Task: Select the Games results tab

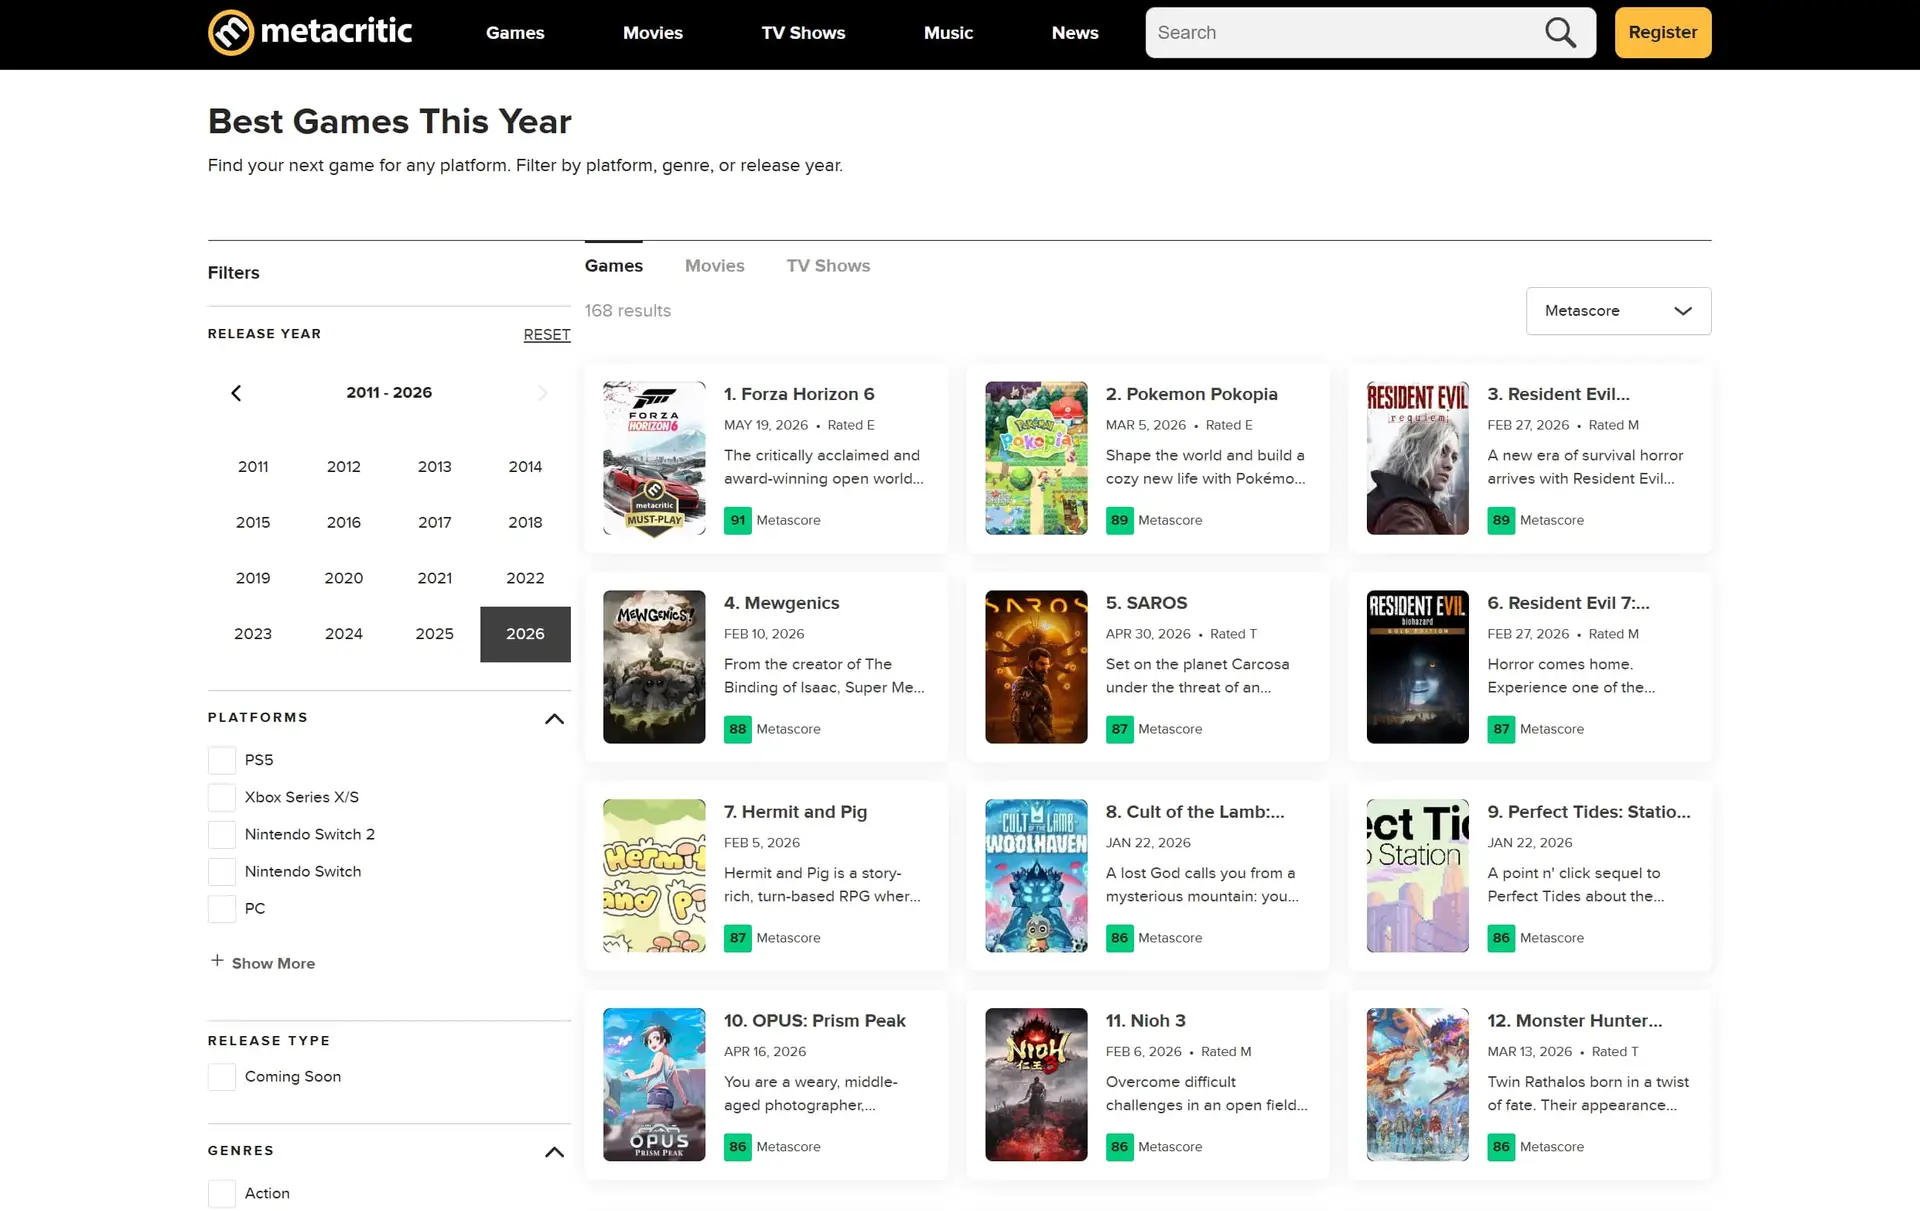Action: coord(614,266)
